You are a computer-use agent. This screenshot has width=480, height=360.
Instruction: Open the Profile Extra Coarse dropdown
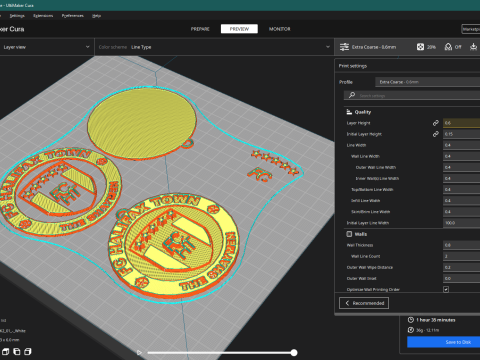(428, 82)
